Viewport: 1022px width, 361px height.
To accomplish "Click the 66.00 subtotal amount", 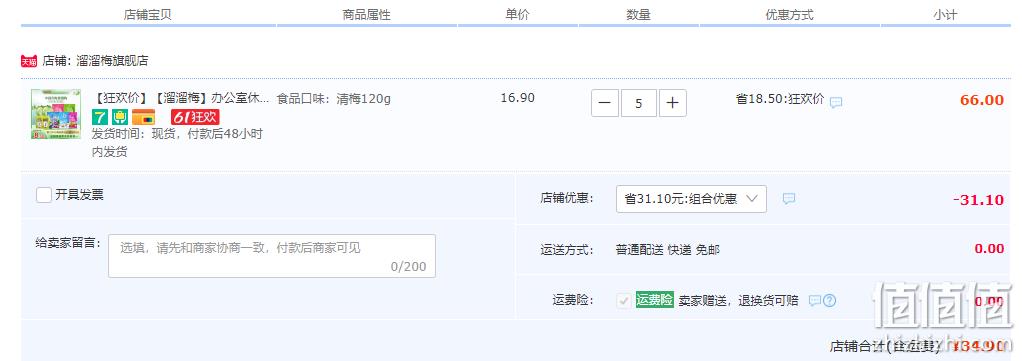I will point(982,100).
